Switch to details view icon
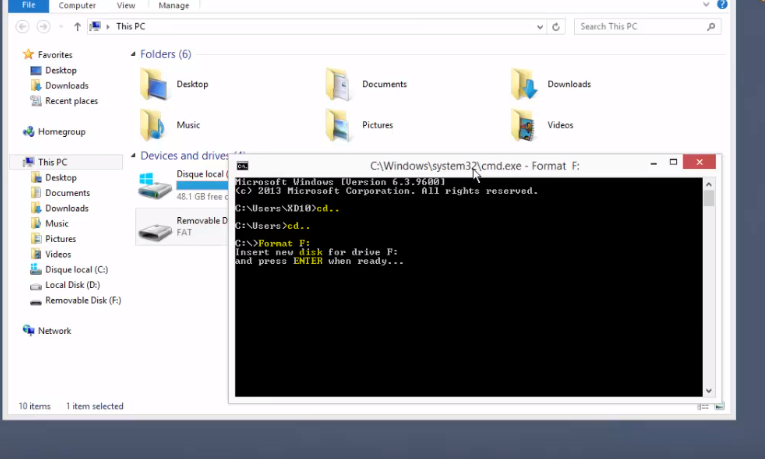Viewport: 765px width, 459px height. pos(703,406)
